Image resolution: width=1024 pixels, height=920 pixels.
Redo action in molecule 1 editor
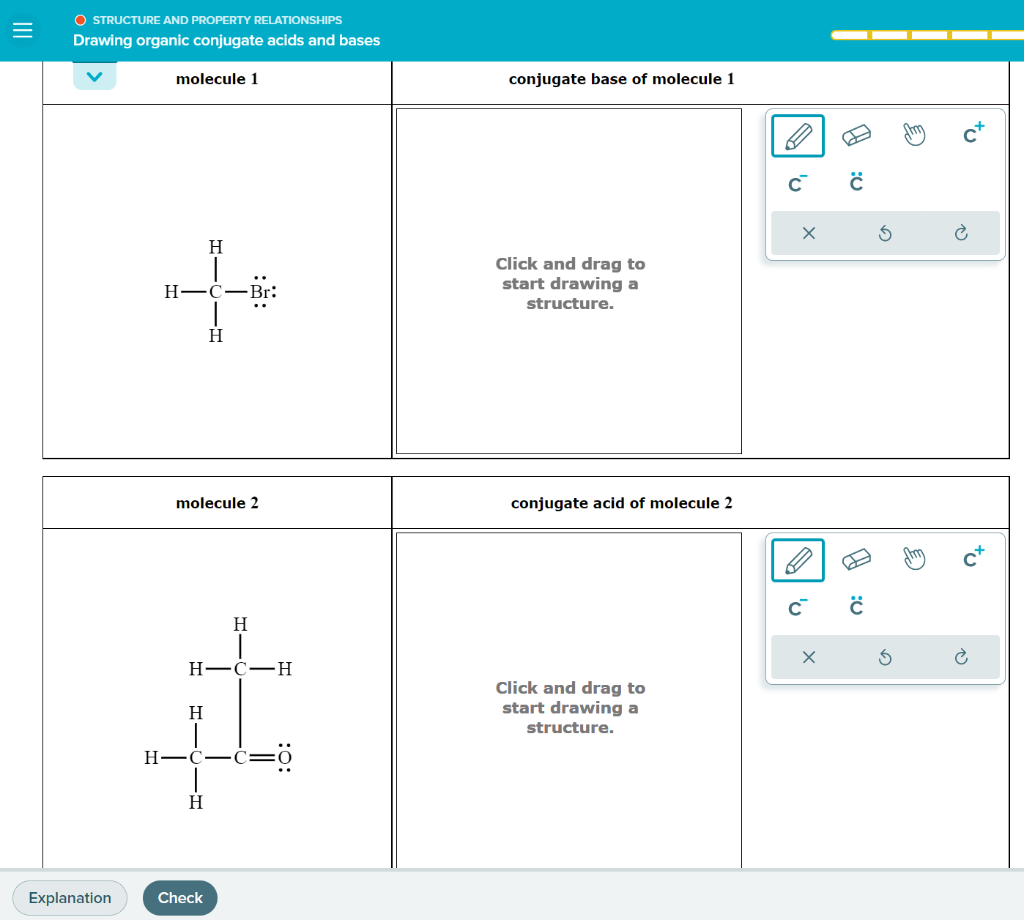pos(961,233)
